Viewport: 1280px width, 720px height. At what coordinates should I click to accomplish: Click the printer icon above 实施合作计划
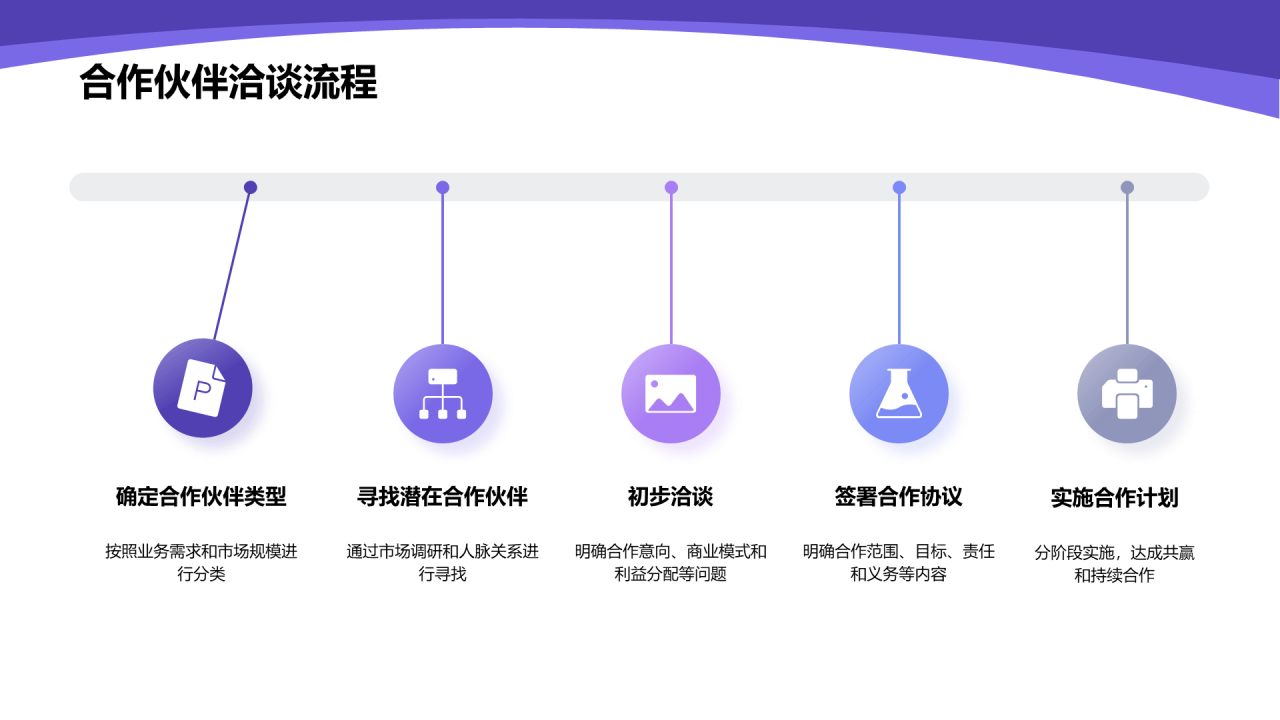[x=1126, y=393]
